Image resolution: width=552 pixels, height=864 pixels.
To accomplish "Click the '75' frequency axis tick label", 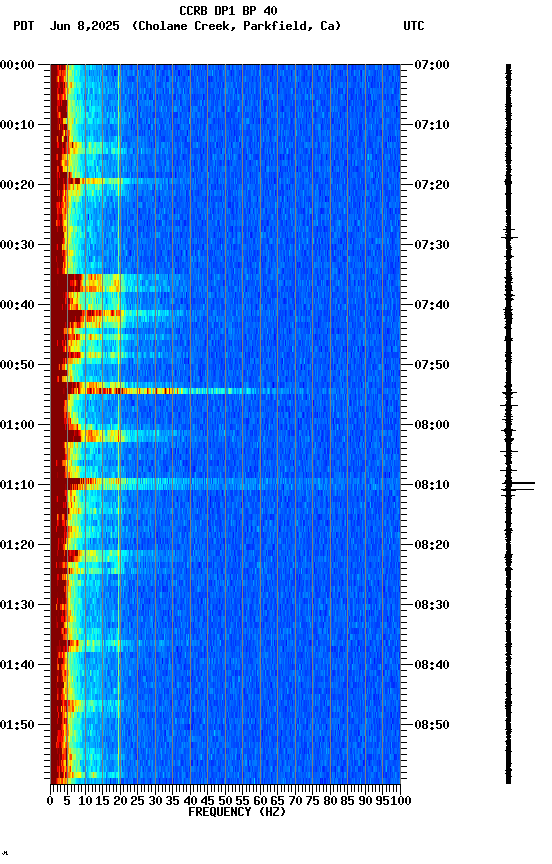I will point(312,802).
